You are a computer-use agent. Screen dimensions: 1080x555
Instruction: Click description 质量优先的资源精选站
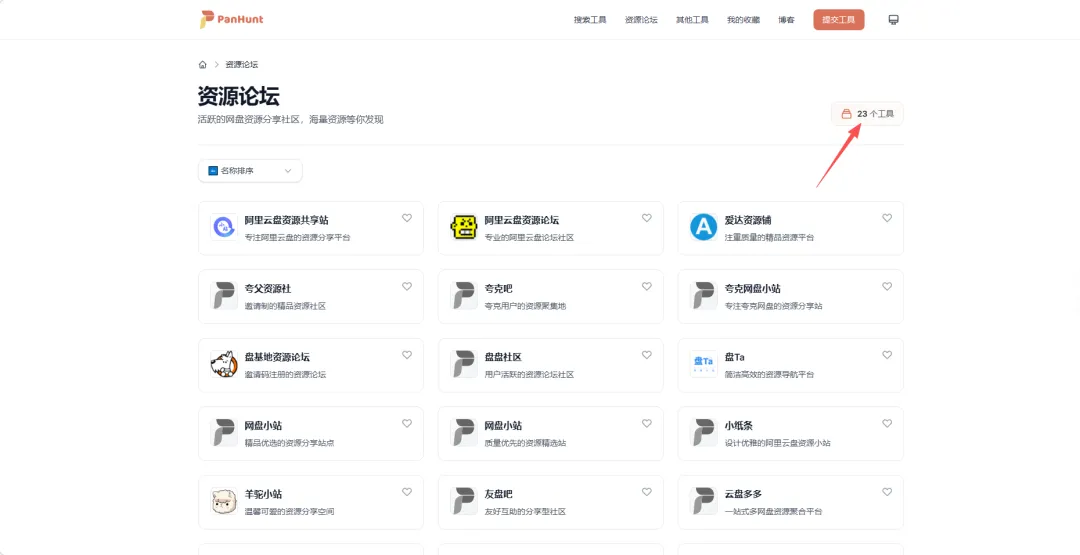(x=525, y=443)
